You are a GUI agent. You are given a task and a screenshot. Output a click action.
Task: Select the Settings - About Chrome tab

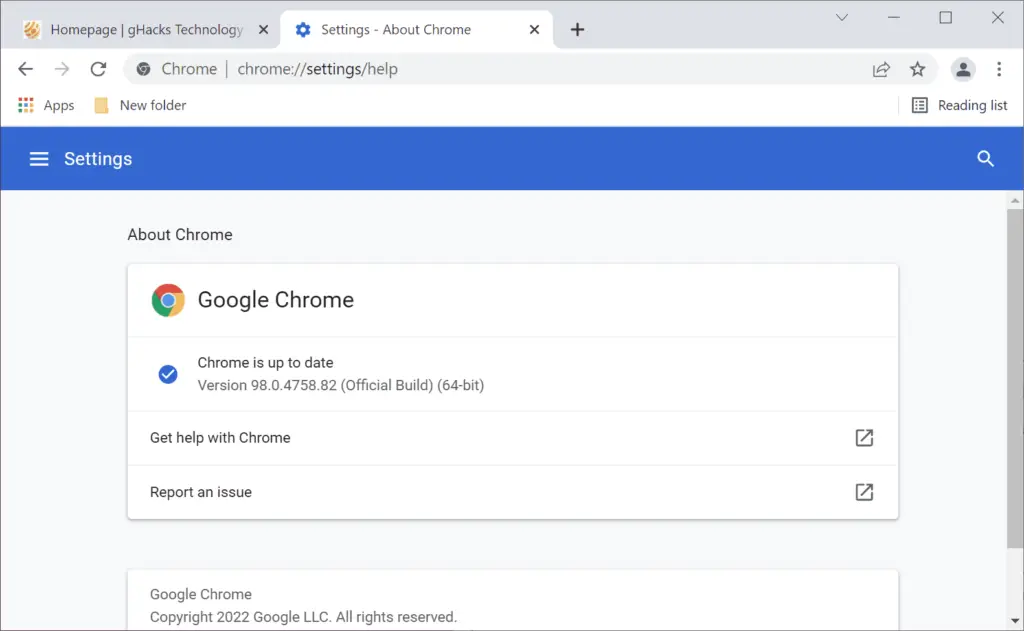click(x=416, y=30)
